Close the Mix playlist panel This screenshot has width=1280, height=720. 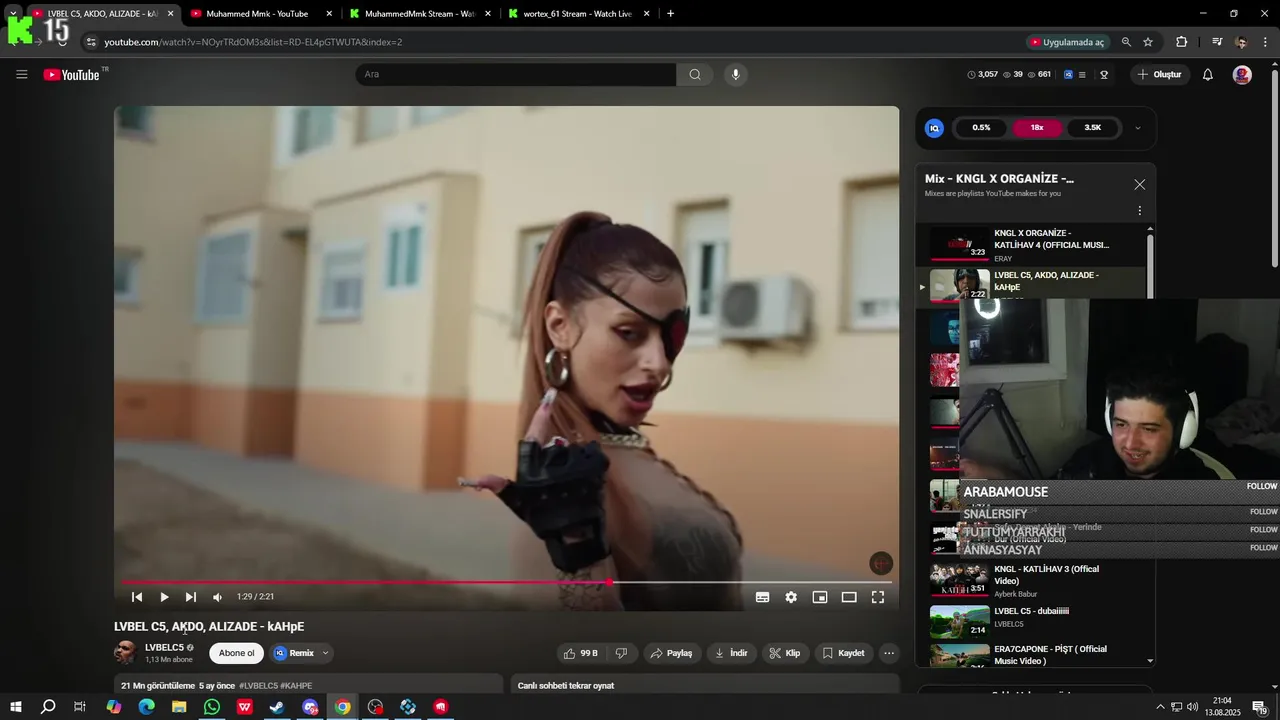(x=1139, y=185)
